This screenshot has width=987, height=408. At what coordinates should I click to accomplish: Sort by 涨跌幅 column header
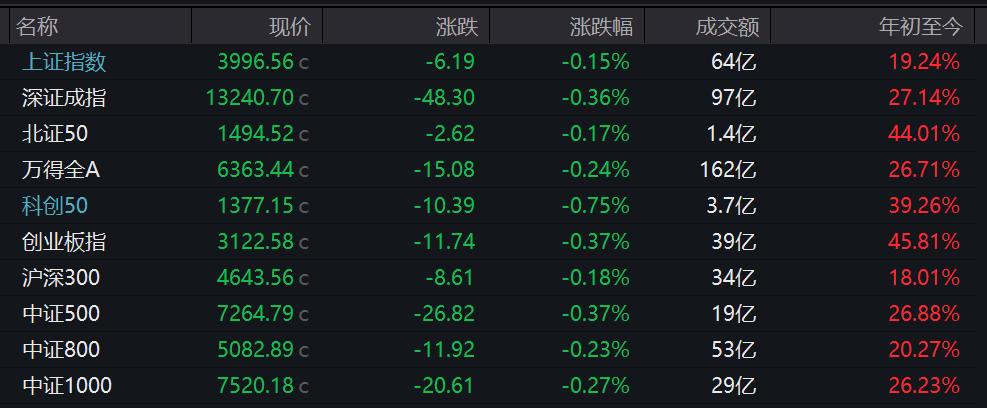click(x=600, y=26)
